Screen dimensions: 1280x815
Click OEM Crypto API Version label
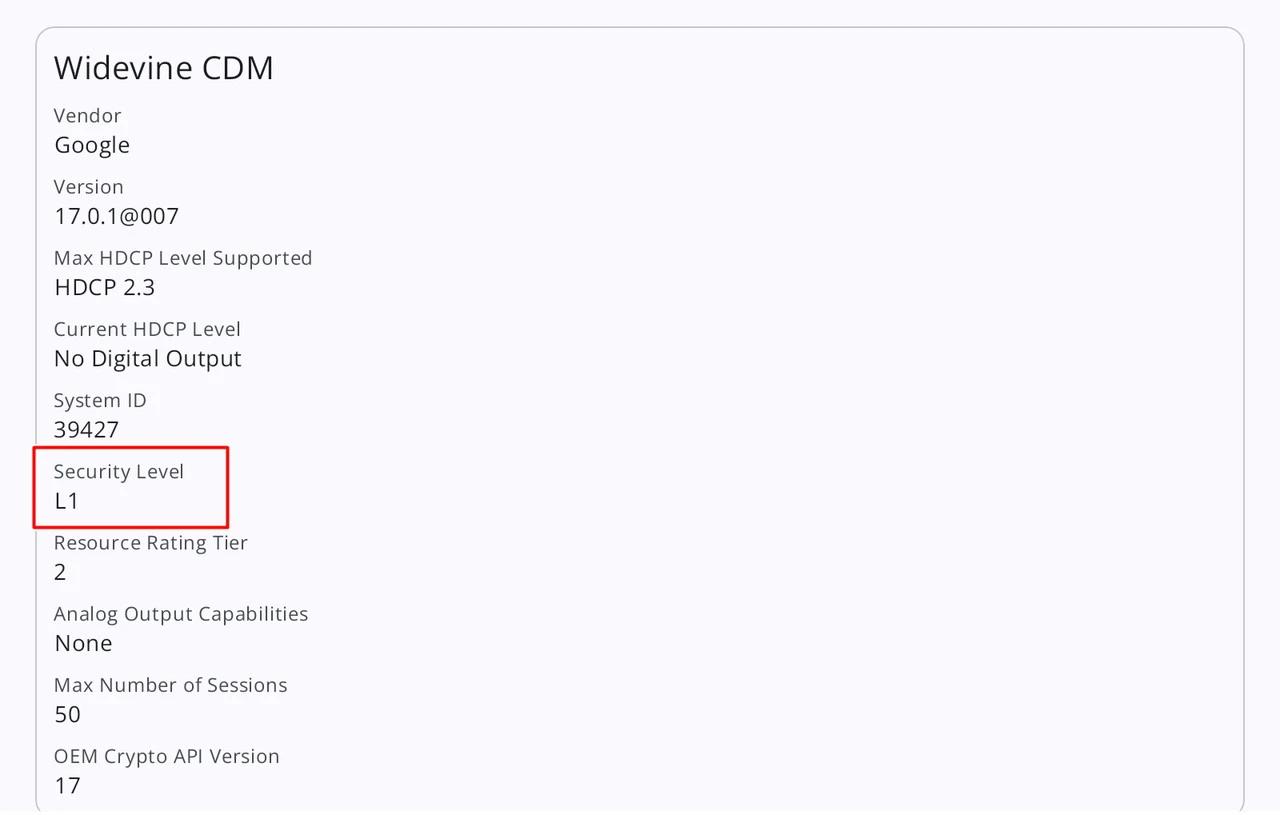click(167, 756)
